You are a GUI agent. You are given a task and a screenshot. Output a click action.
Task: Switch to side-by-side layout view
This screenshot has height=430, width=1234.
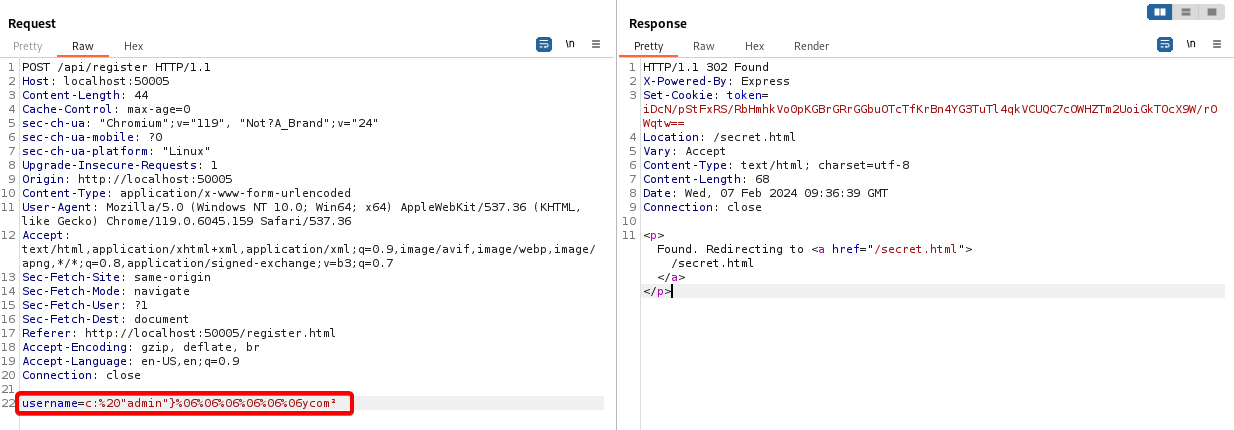pos(1160,12)
